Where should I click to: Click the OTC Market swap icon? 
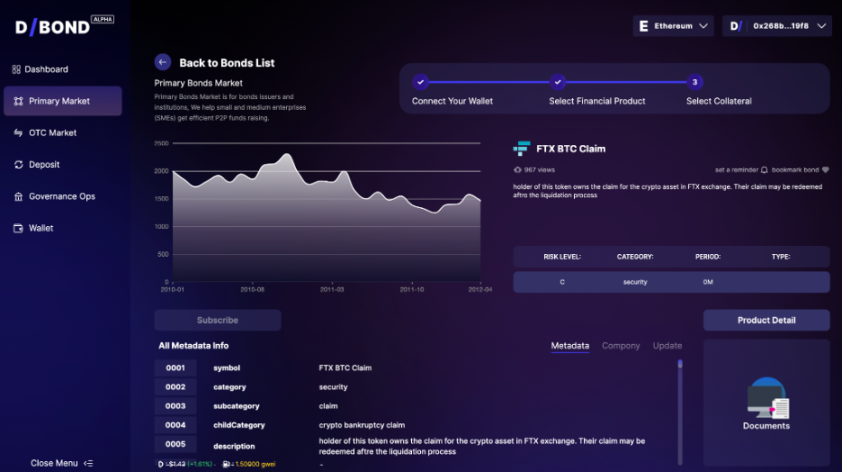[x=18, y=133]
